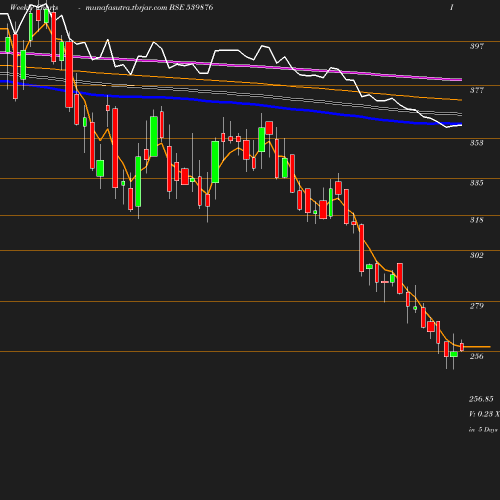Click the 353 price axis label
This screenshot has width=500, height=500.
(476, 143)
